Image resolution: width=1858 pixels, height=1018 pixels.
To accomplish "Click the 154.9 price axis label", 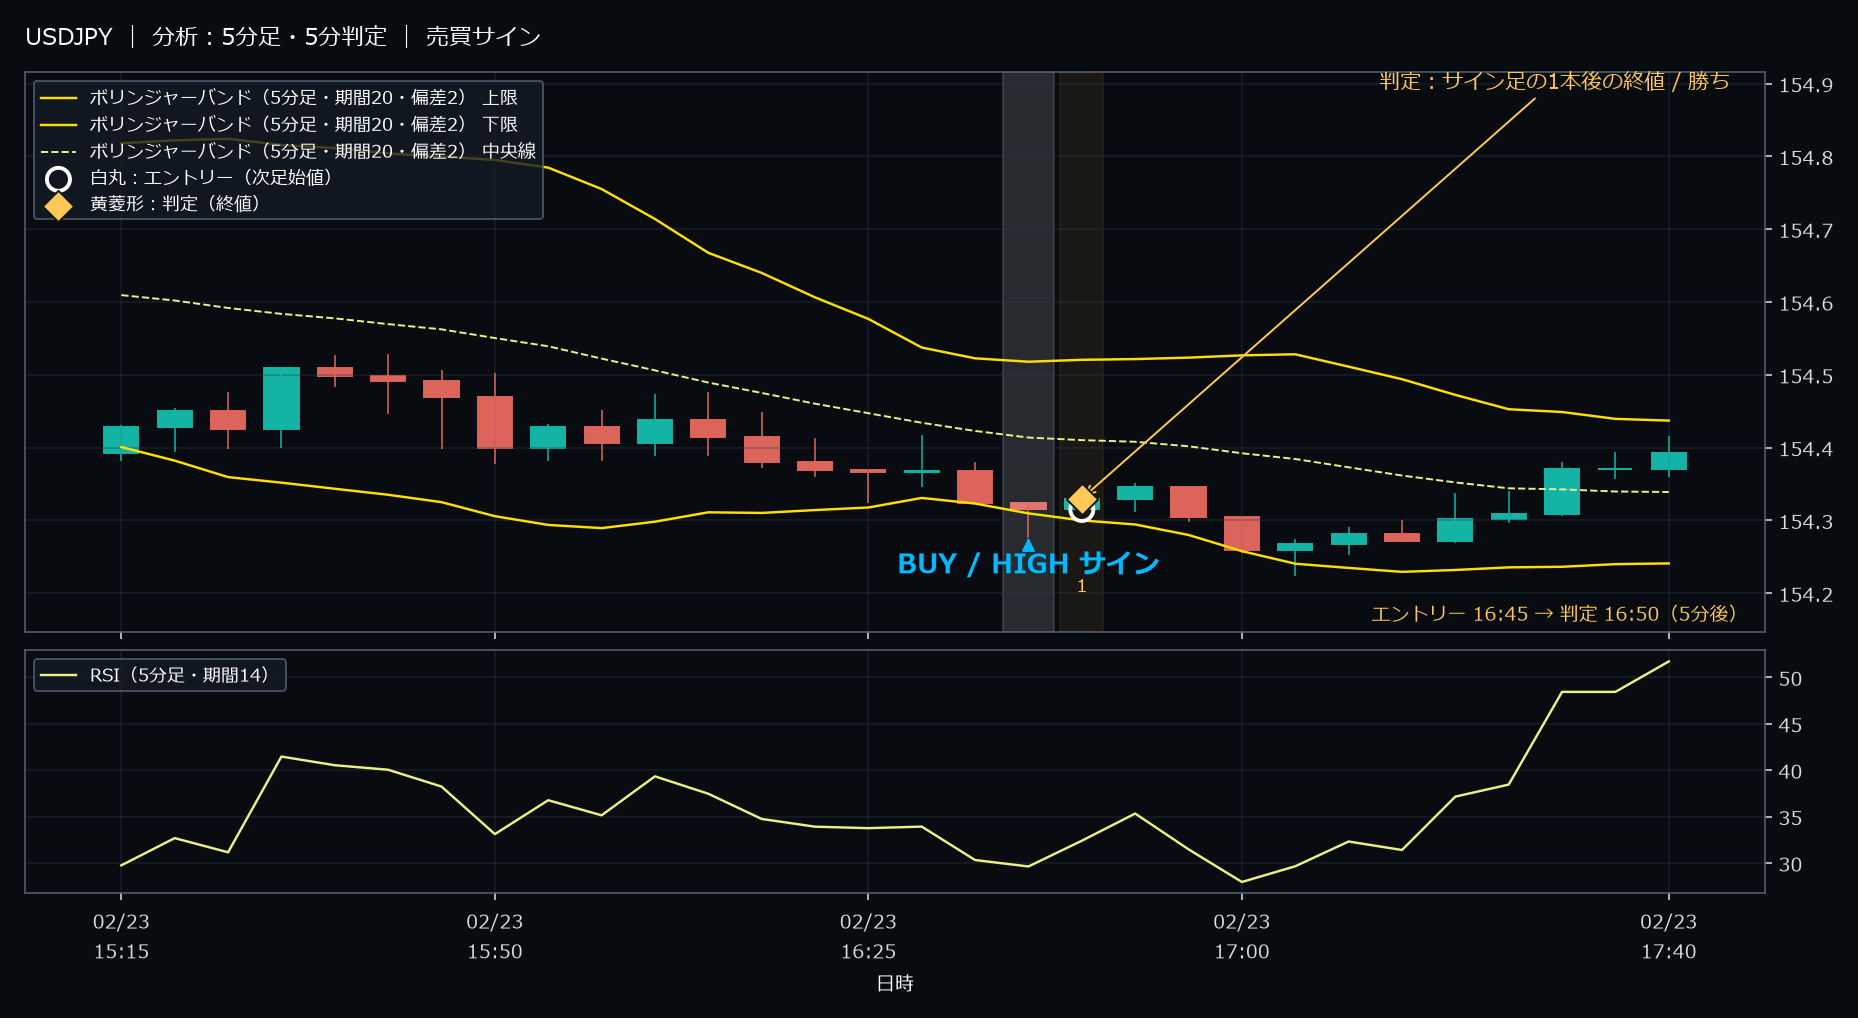I will [1805, 85].
